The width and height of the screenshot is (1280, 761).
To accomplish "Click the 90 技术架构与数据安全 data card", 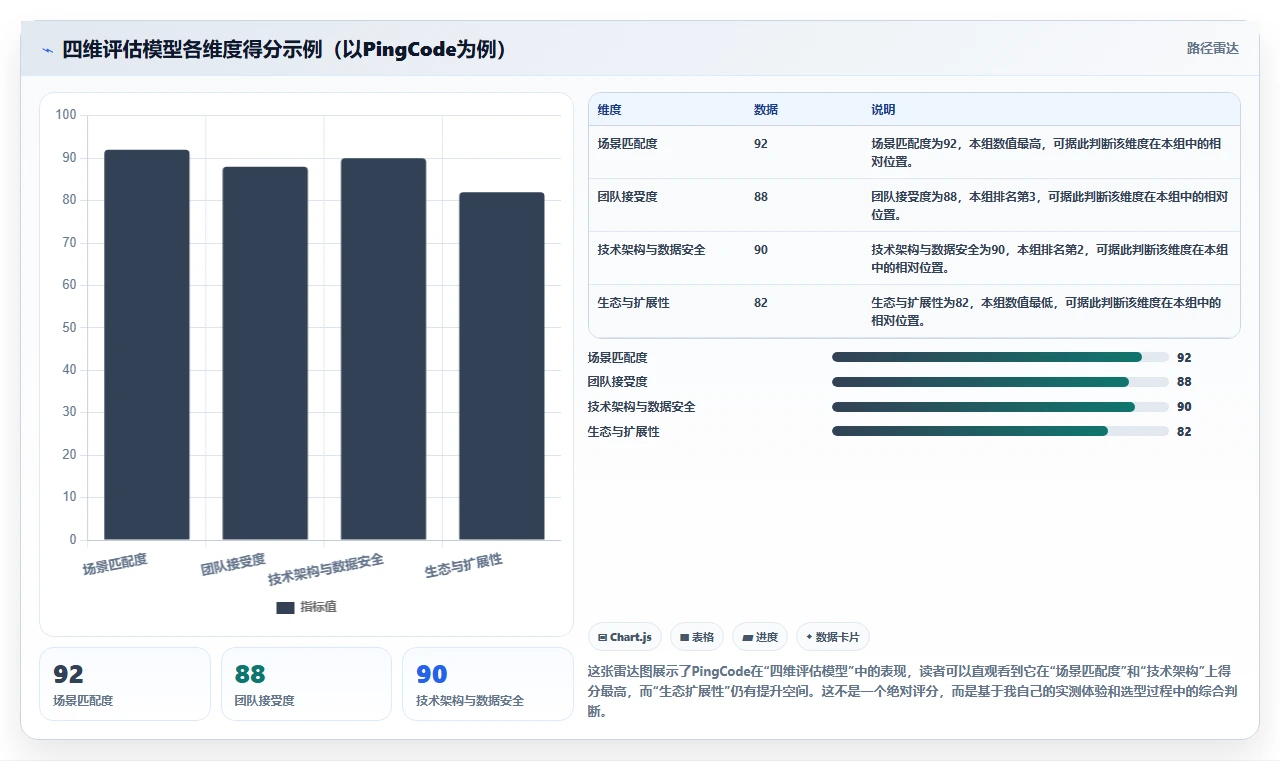I will (x=487, y=684).
